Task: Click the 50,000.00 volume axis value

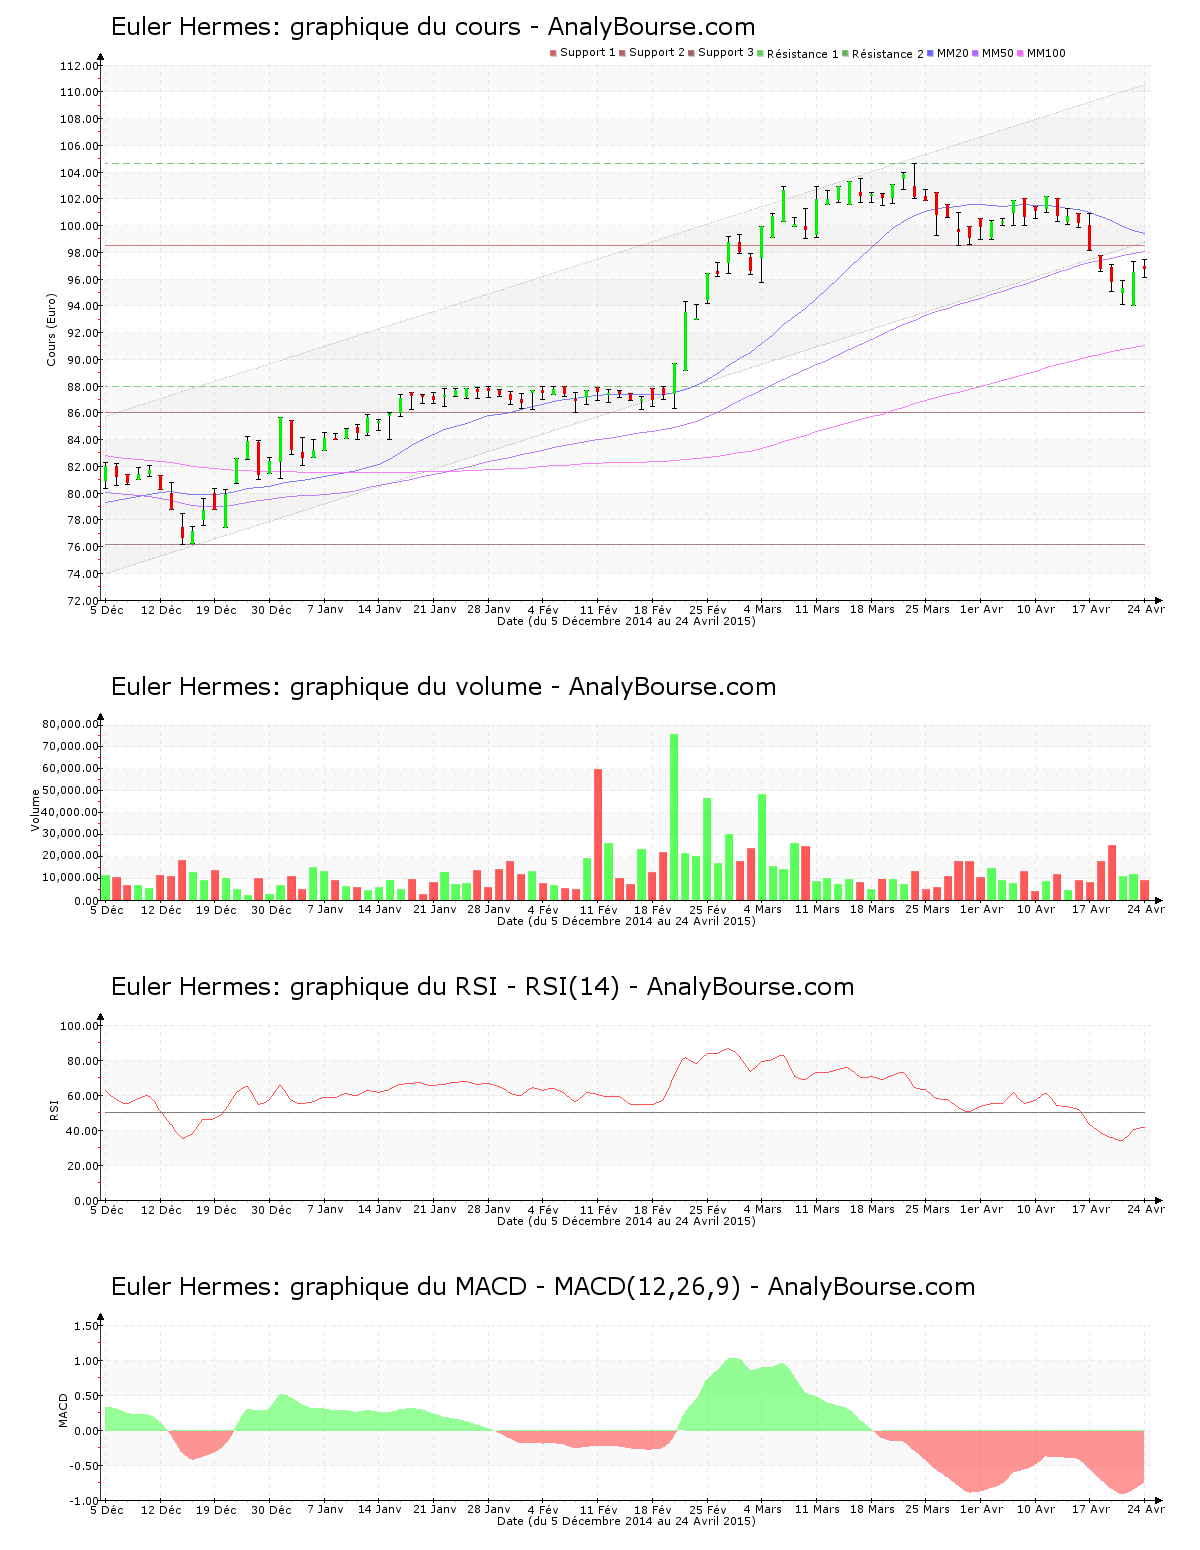Action: coord(70,790)
